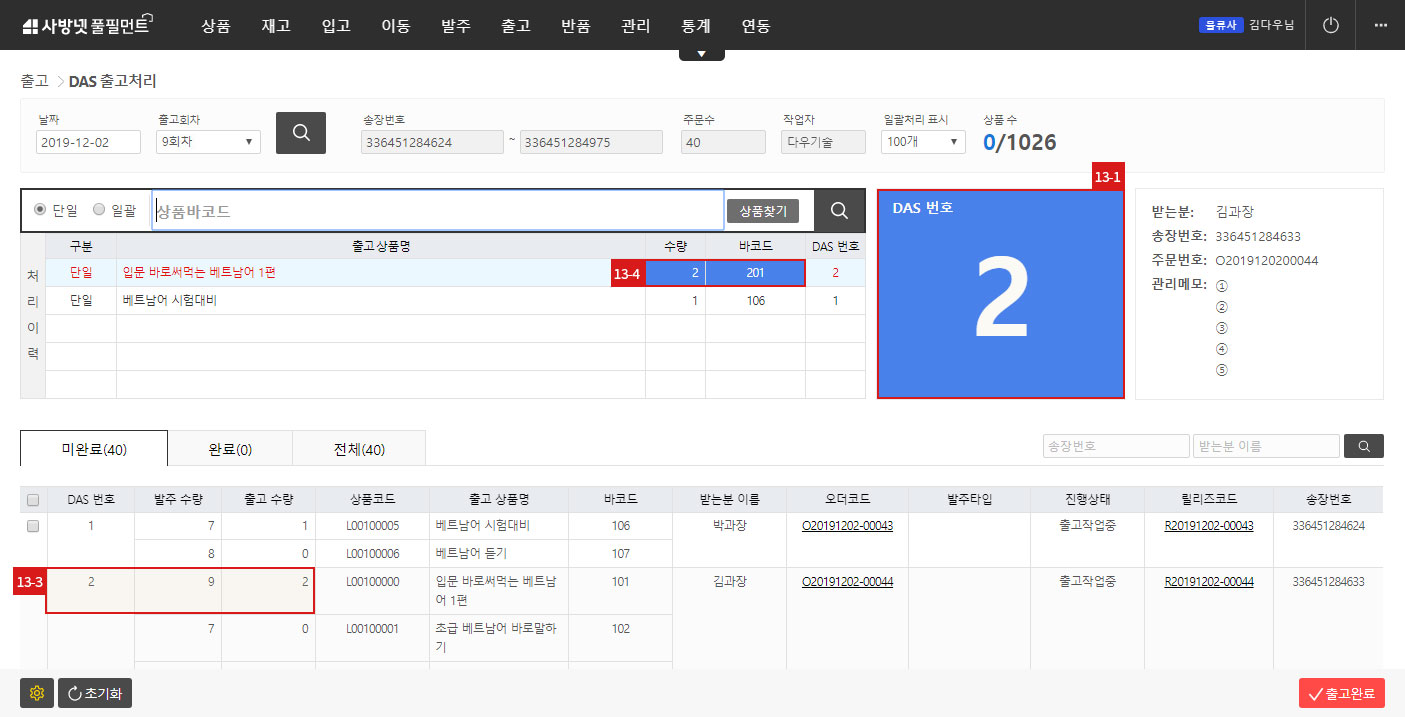Open settings with the gear icon bottom left
The image size is (1405, 717).
(x=37, y=692)
